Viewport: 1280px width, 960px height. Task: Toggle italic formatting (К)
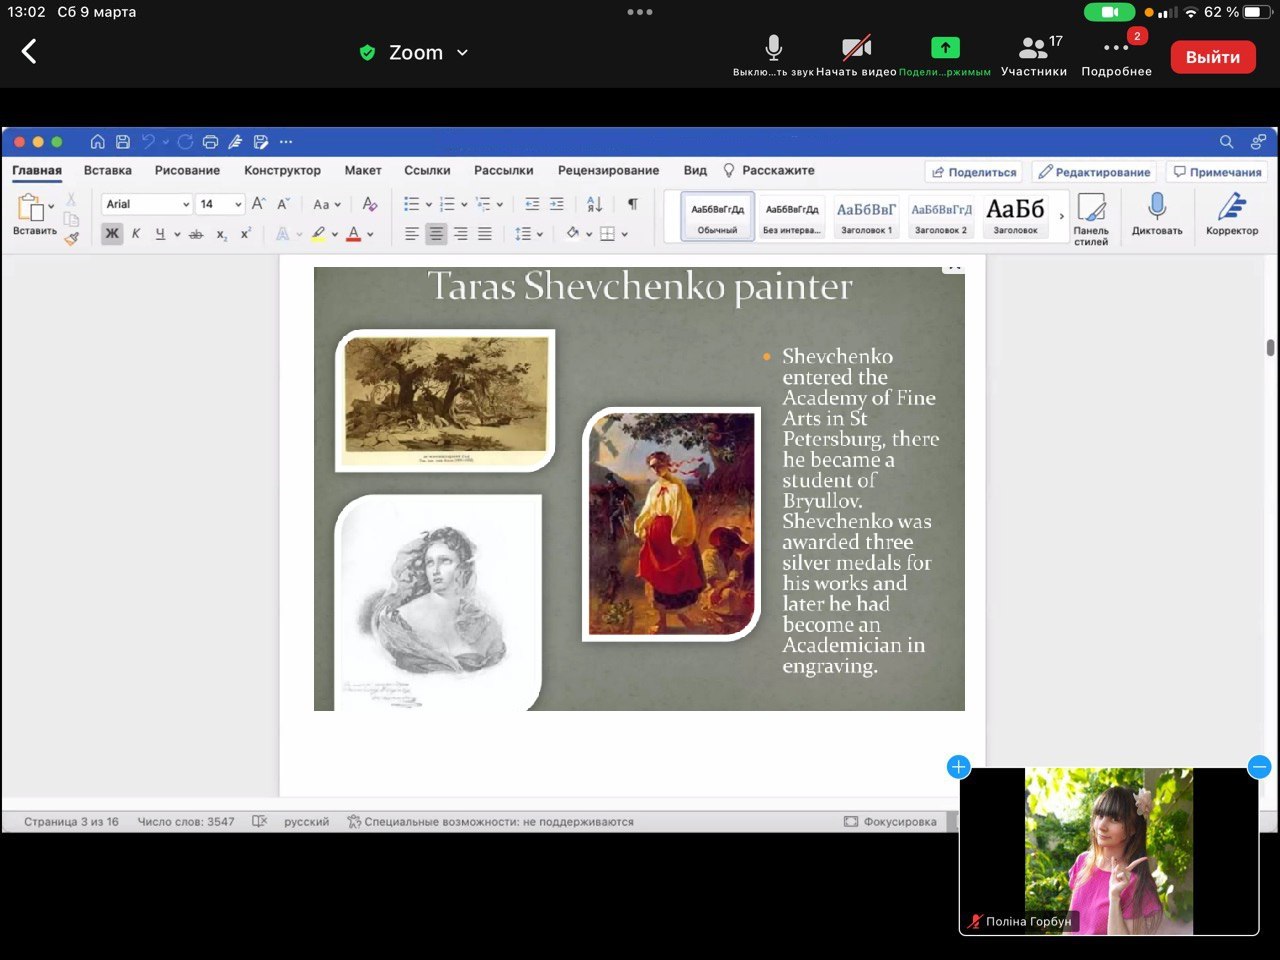pyautogui.click(x=136, y=234)
